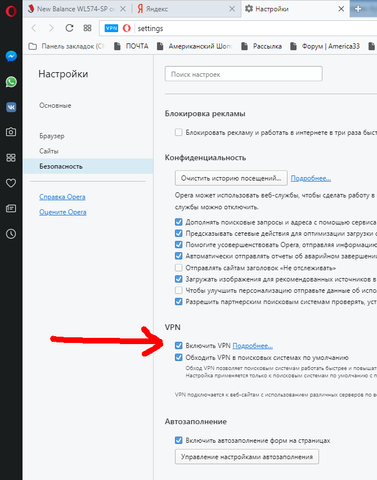The width and height of the screenshot is (377, 480).
Task: Open bookmarks heart icon in sidebar
Action: point(11,183)
